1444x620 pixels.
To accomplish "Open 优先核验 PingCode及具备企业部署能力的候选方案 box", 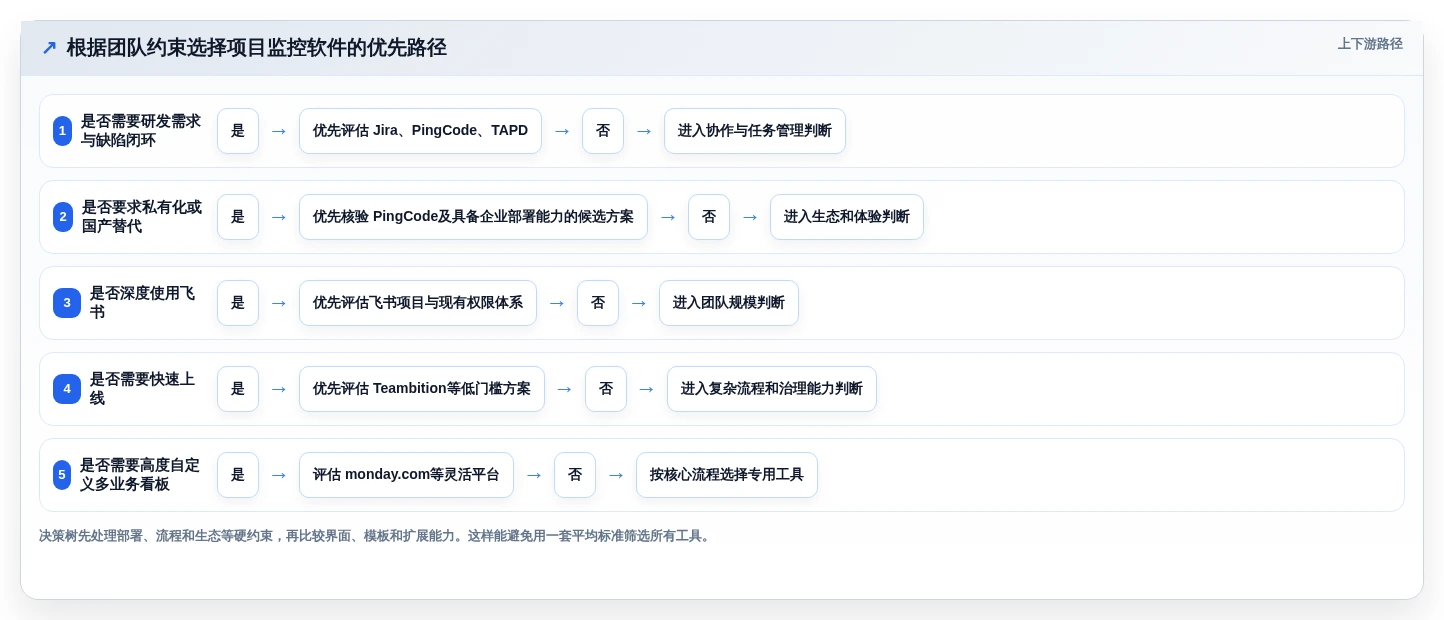I will (473, 217).
